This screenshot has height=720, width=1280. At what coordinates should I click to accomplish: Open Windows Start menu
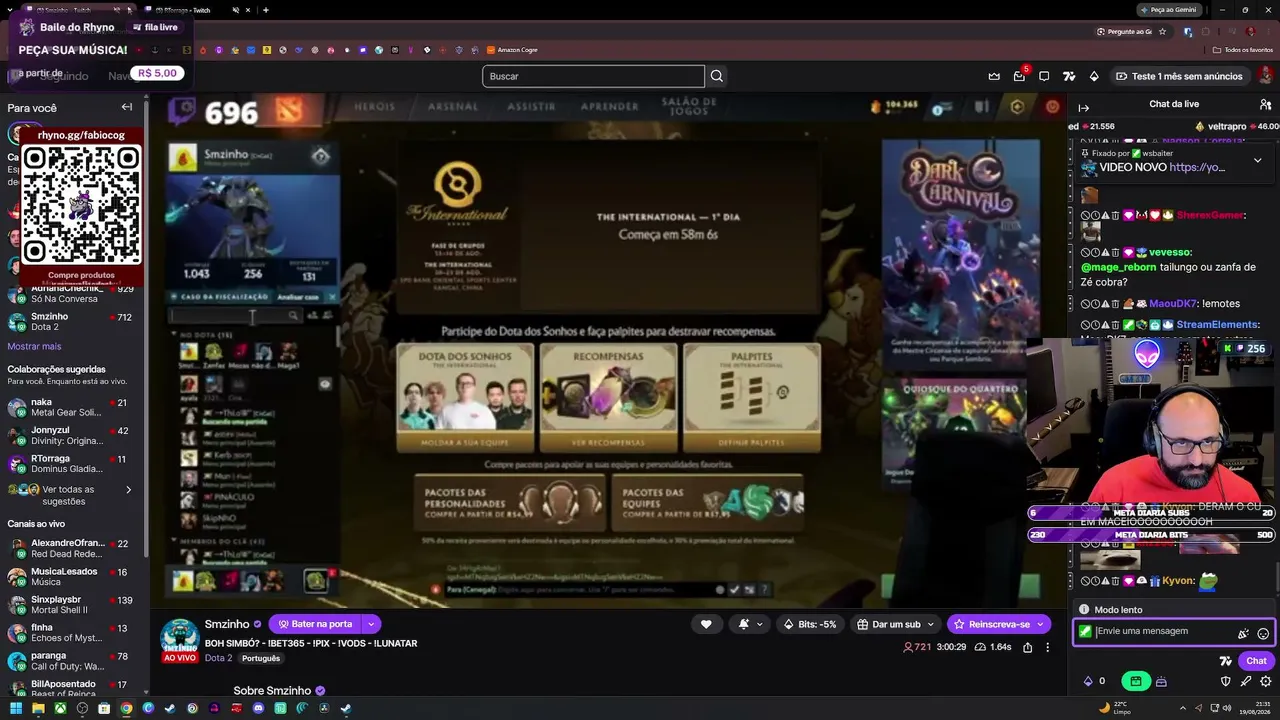tap(16, 708)
